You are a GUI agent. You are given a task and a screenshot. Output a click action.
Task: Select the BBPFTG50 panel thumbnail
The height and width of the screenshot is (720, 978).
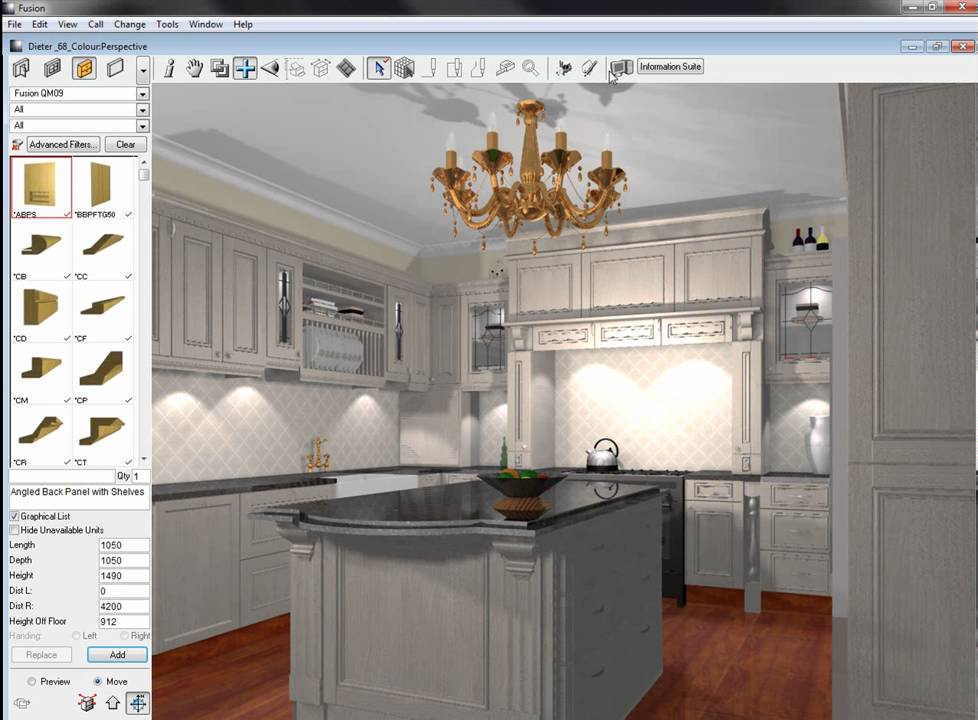104,187
